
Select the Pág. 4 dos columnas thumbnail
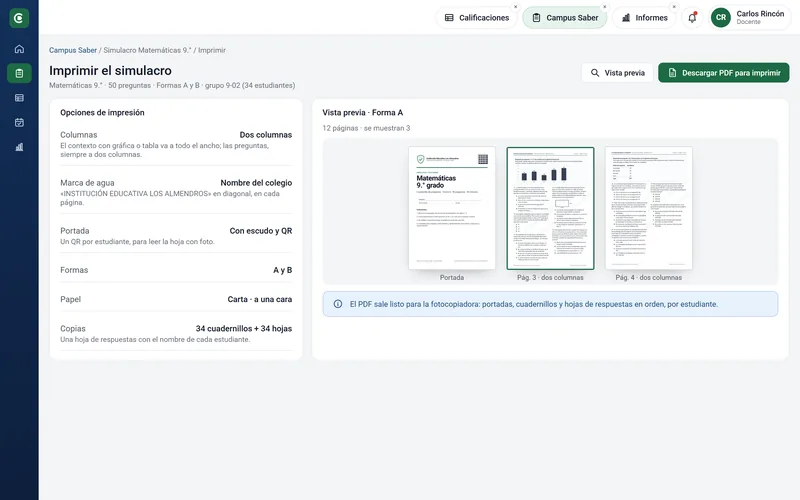coord(648,208)
